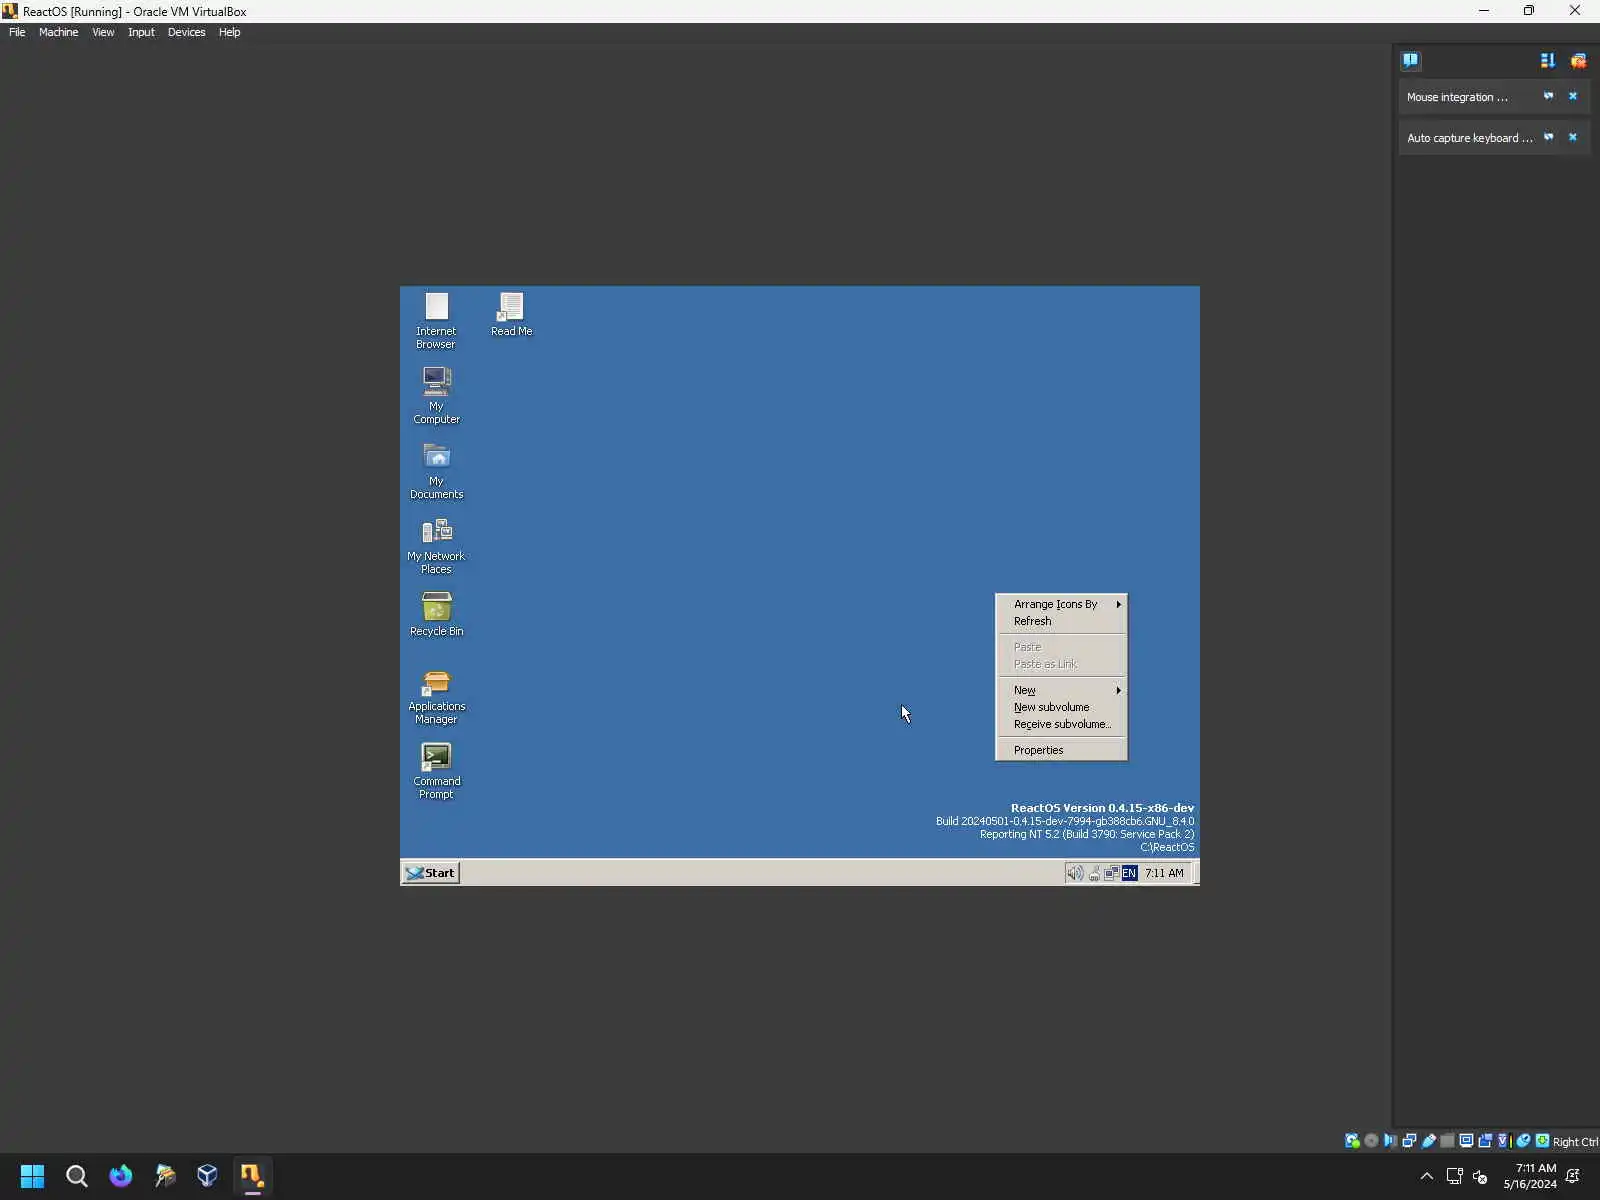Choose Receive subvolume... from the context menu
This screenshot has height=1200, width=1600.
point(1061,724)
